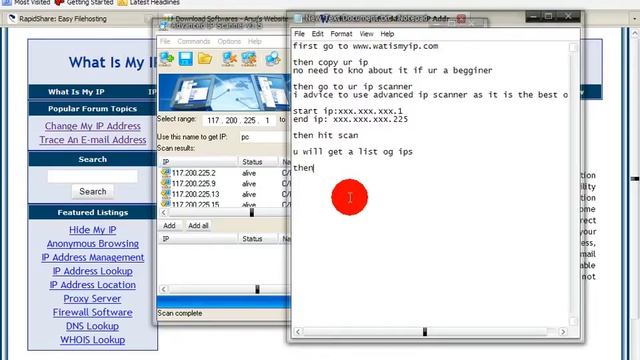Image resolution: width=640 pixels, height=360 pixels.
Task: Open Anonymous Browsing link
Action: click(93, 244)
